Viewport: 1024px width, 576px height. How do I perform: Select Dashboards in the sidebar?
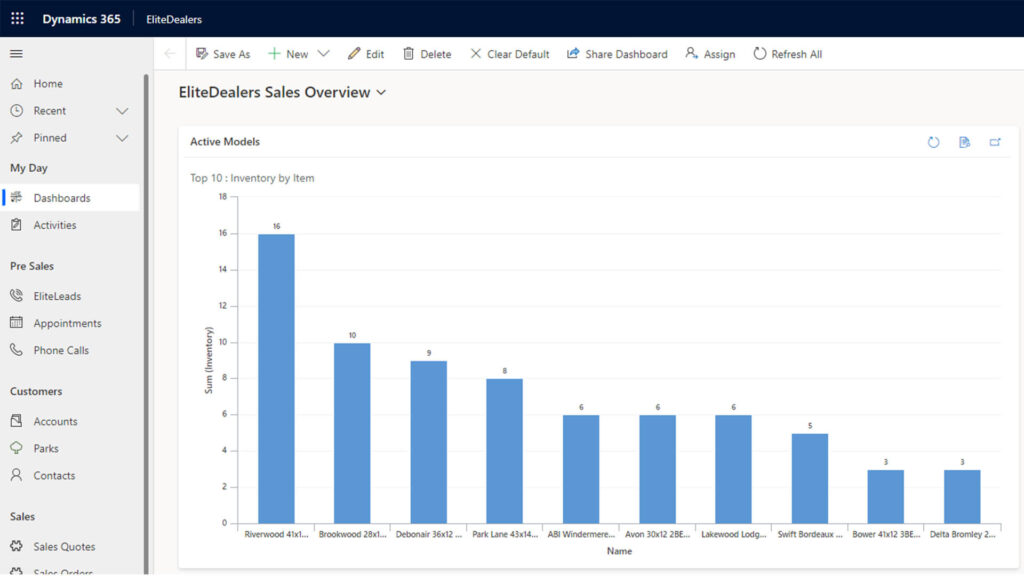pos(71,197)
